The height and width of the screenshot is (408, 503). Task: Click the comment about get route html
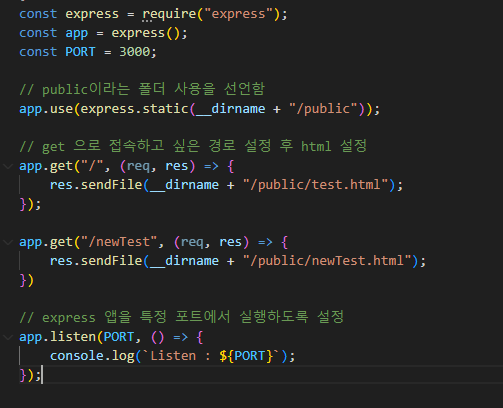point(193,146)
